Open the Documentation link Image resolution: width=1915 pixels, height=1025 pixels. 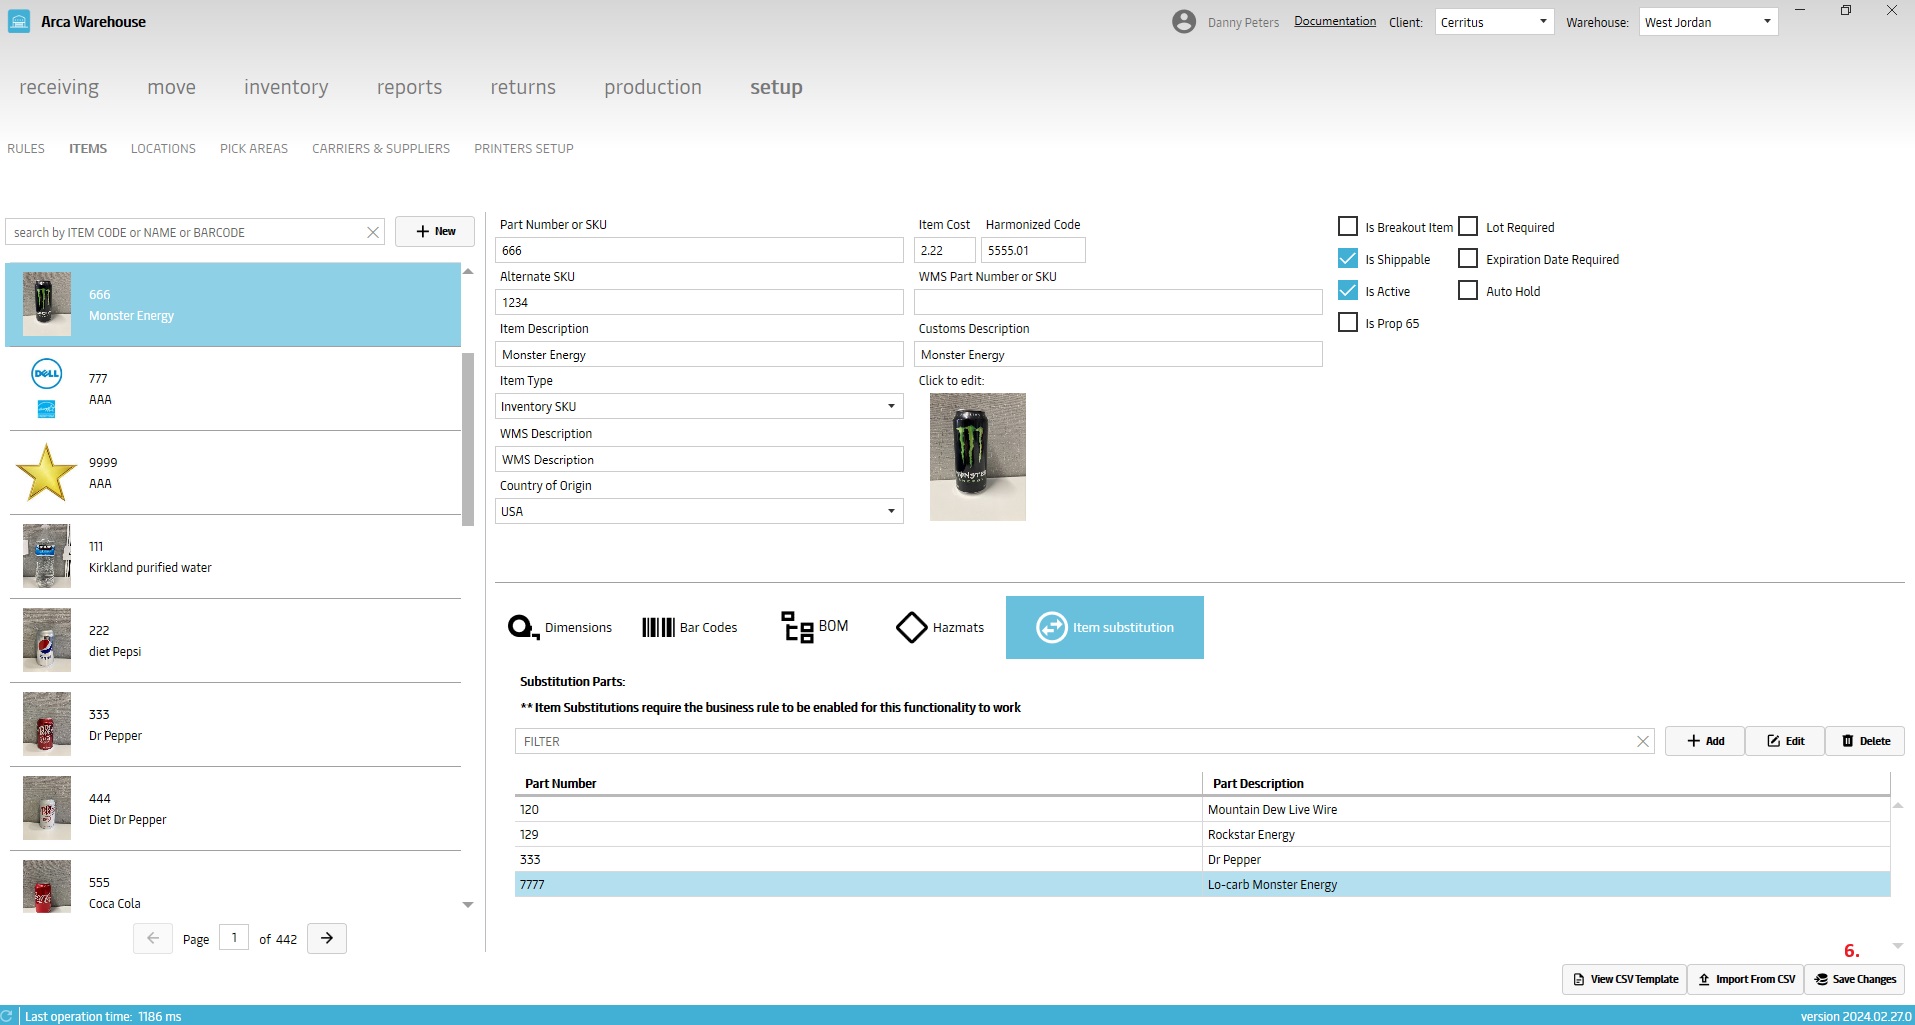[x=1335, y=21]
